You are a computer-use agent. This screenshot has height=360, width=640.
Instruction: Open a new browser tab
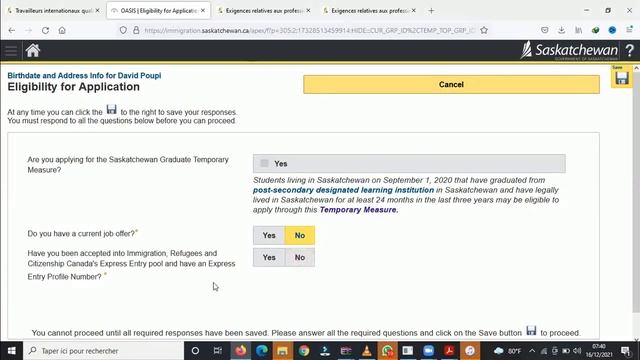431,11
